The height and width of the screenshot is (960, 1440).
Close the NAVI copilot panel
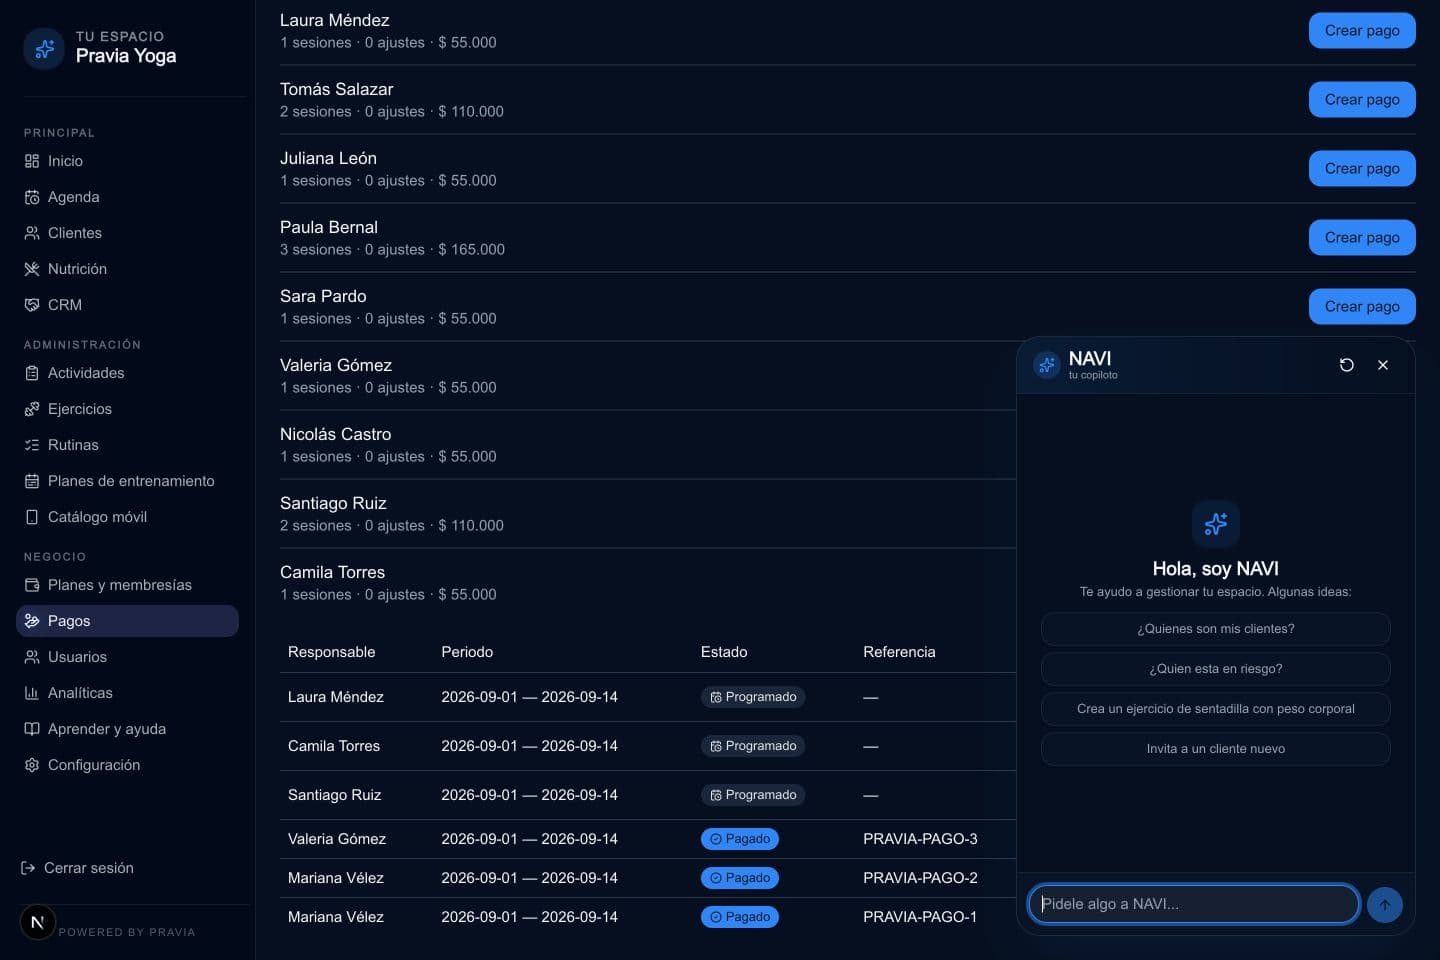coord(1383,365)
